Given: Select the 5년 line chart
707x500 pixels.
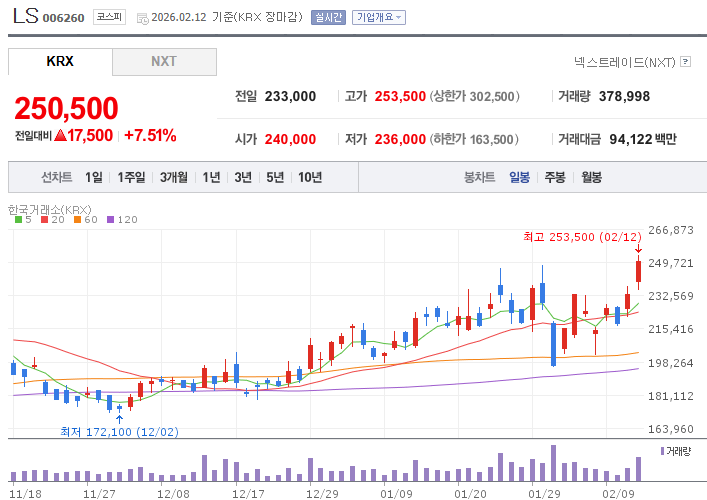Looking at the screenshot, I should tap(275, 177).
